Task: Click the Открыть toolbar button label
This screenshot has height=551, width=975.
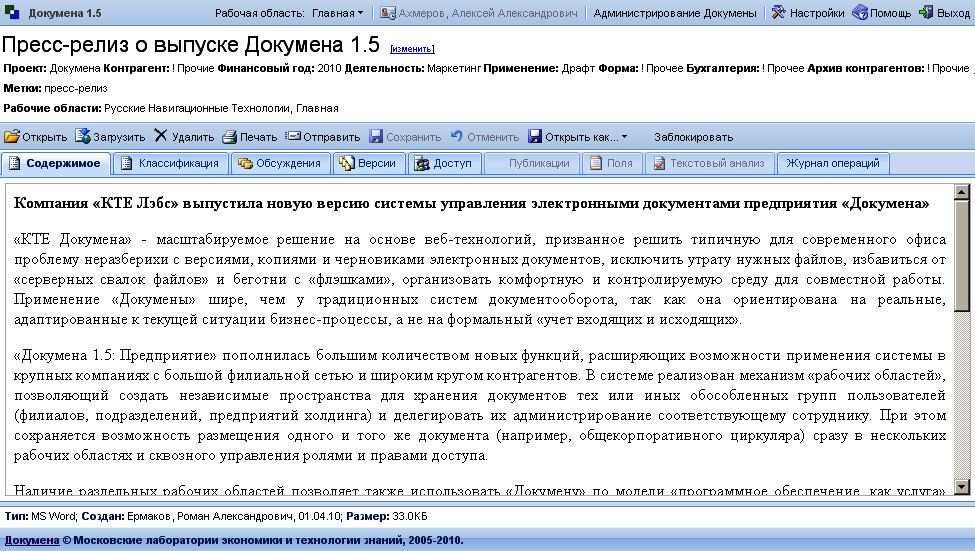Action: pyautogui.click(x=44, y=137)
